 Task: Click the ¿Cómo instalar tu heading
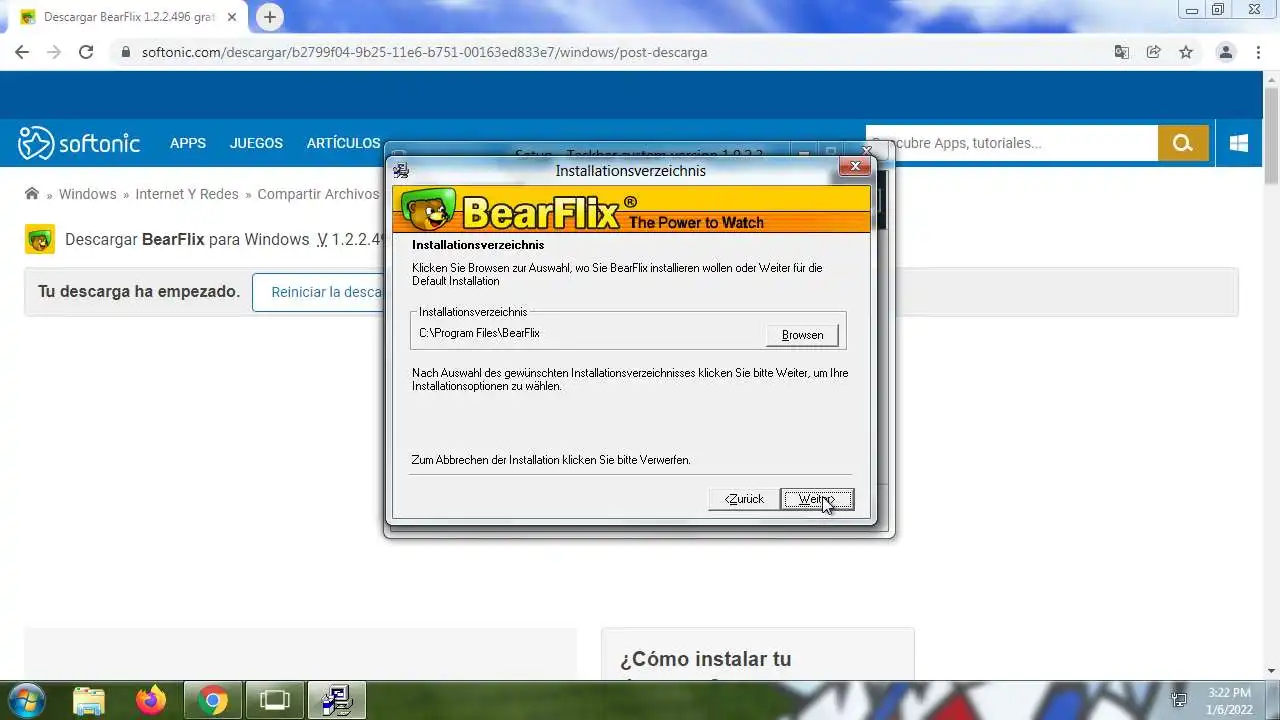tap(705, 659)
